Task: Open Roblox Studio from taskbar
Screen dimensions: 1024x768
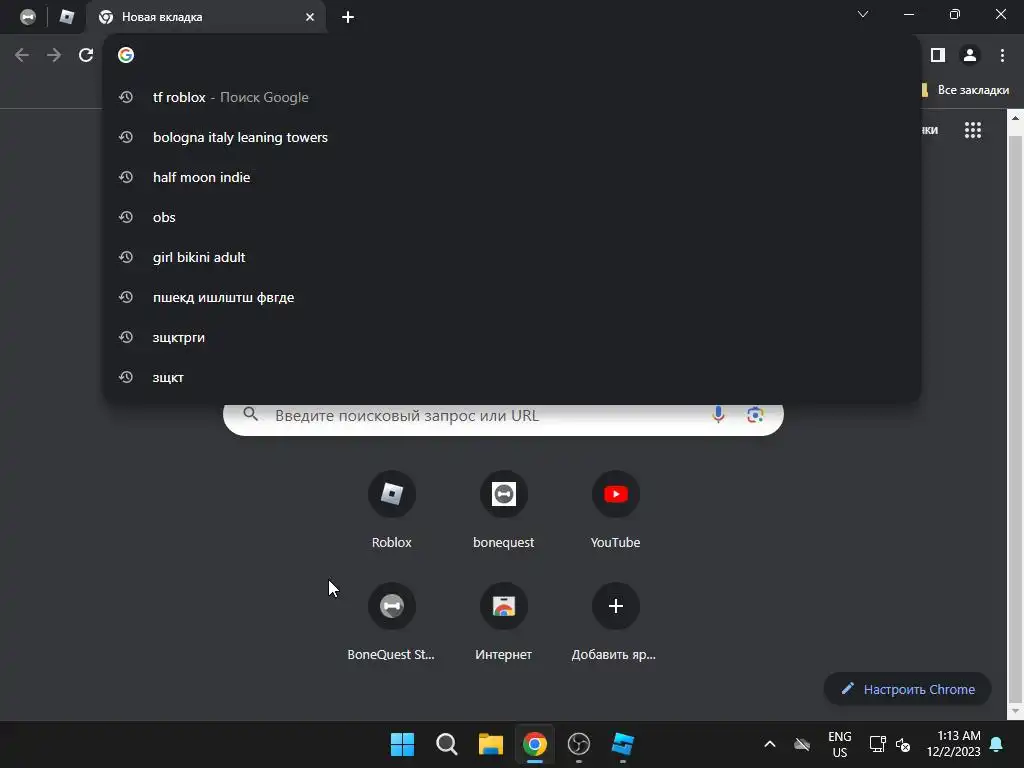Action: (x=622, y=744)
